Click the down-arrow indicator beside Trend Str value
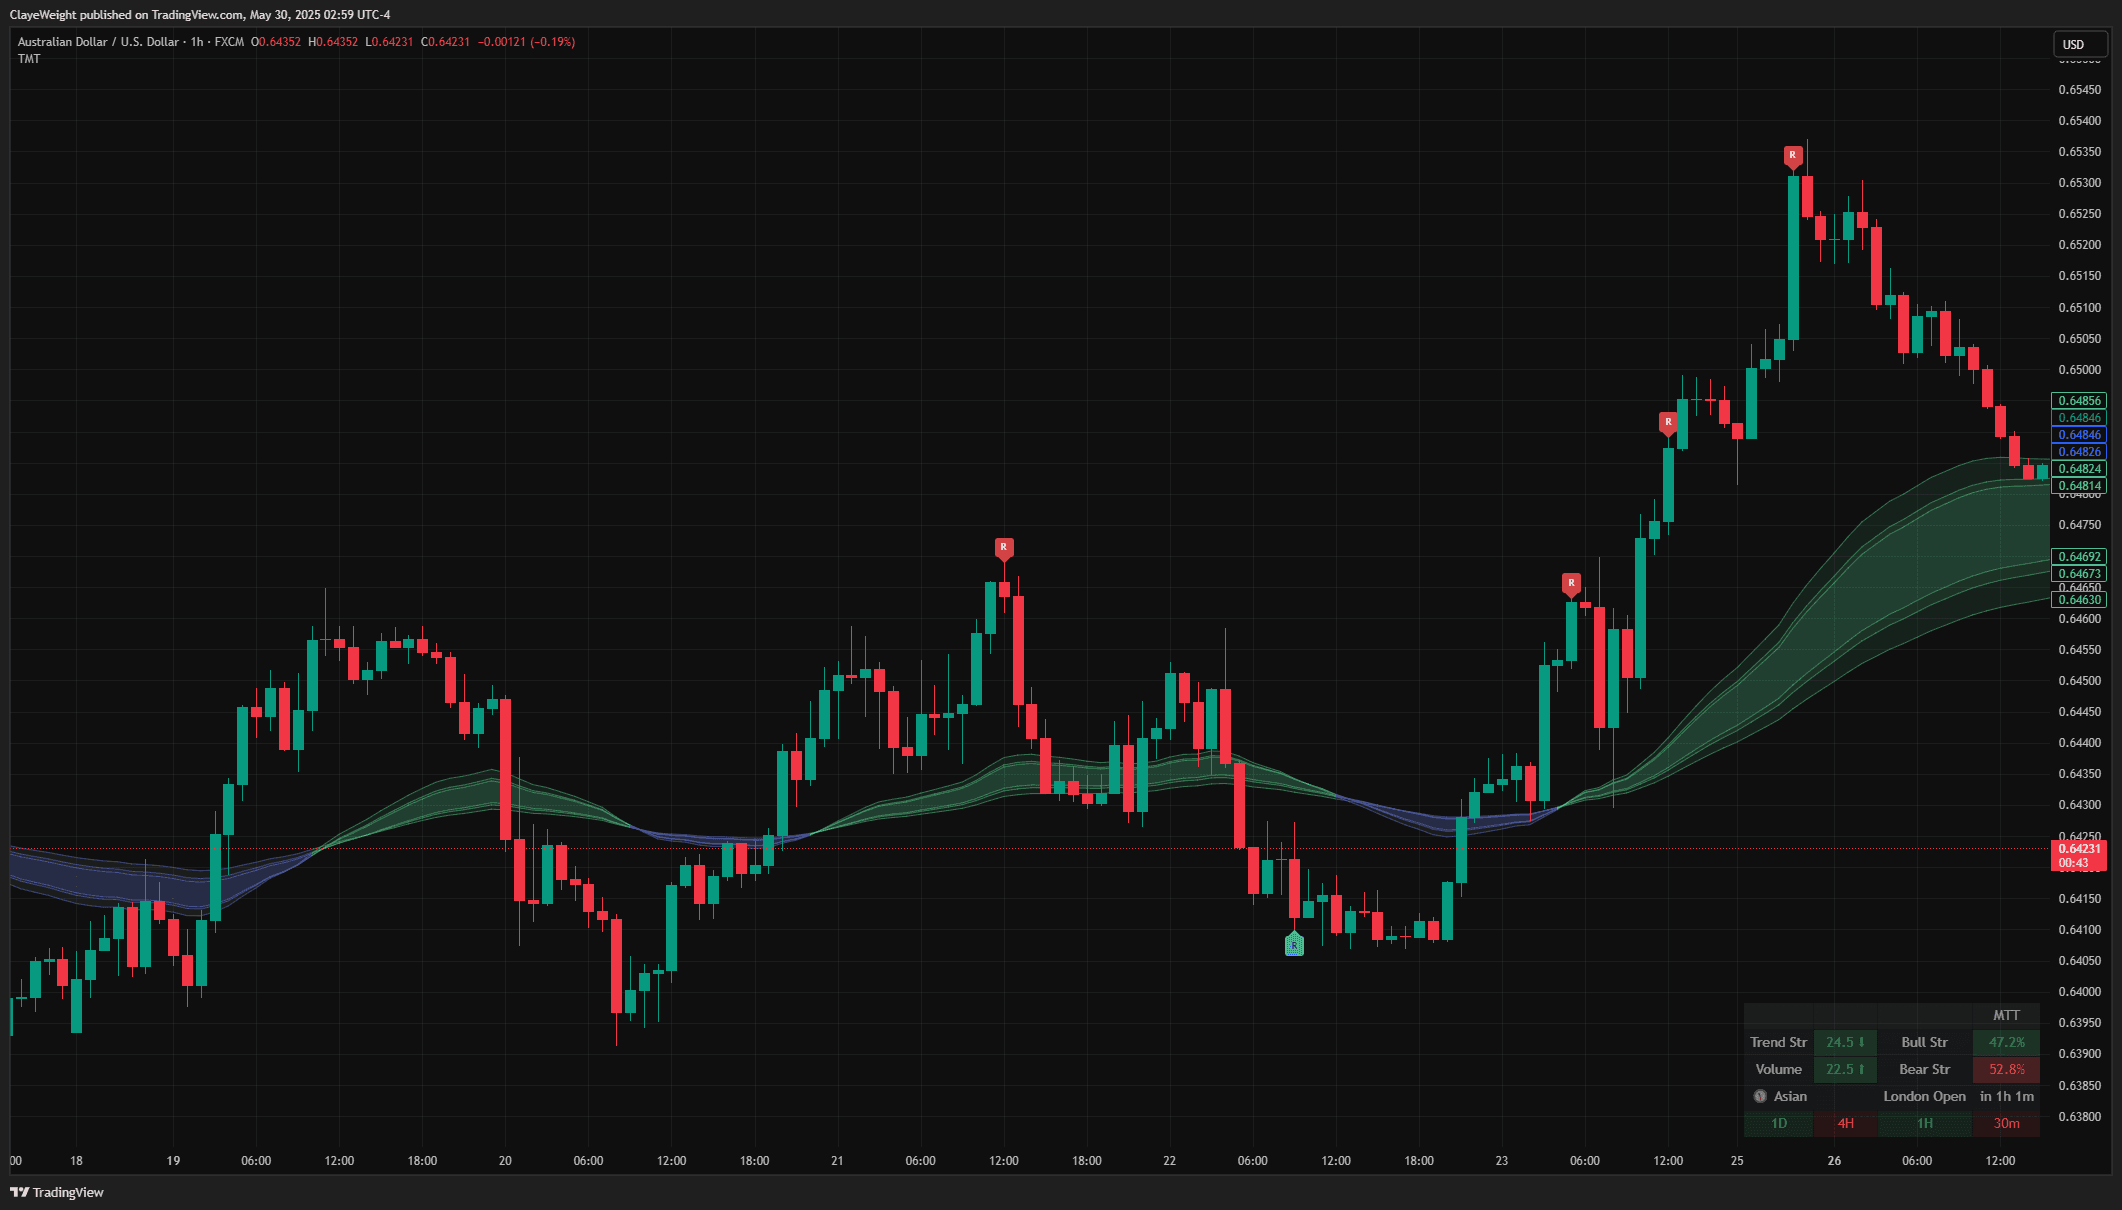Screen dimensions: 2122x1210 coord(1862,1042)
